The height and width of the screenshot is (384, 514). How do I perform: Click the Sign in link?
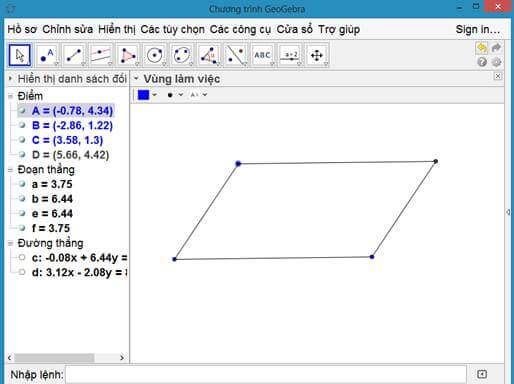tap(478, 29)
